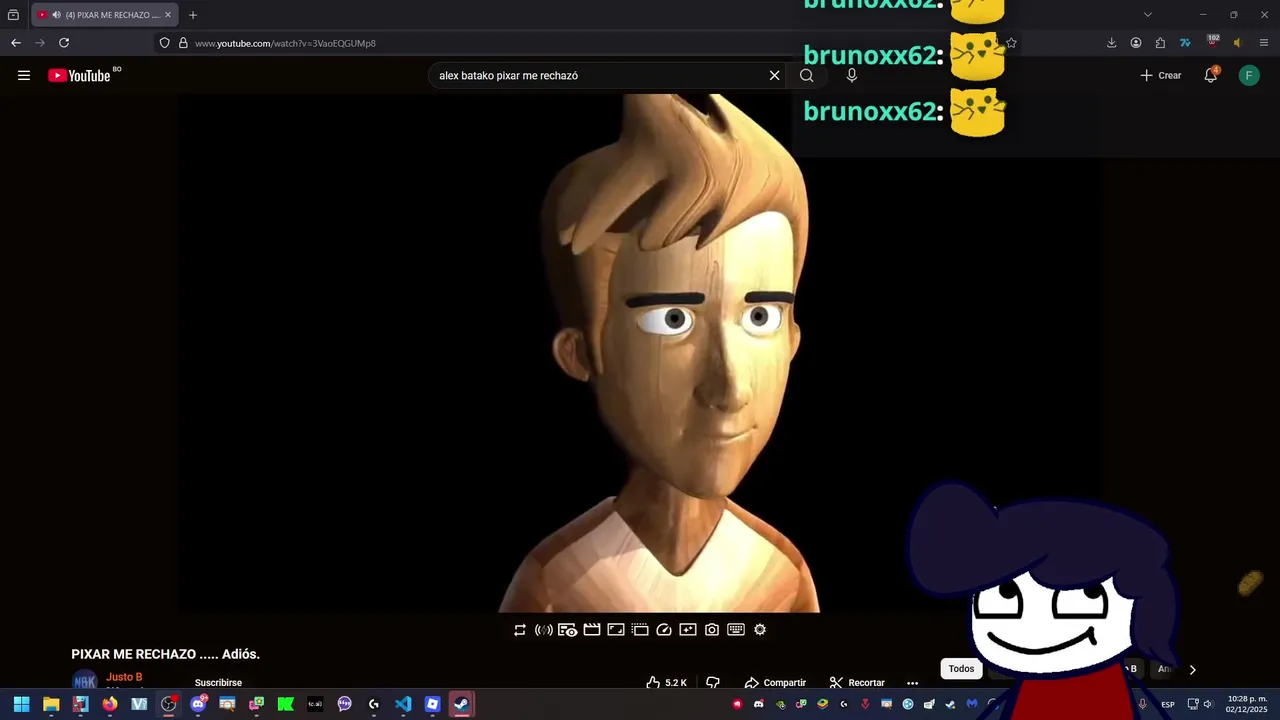This screenshot has width=1280, height=720.
Task: Click the search magnifier button
Action: click(807, 75)
